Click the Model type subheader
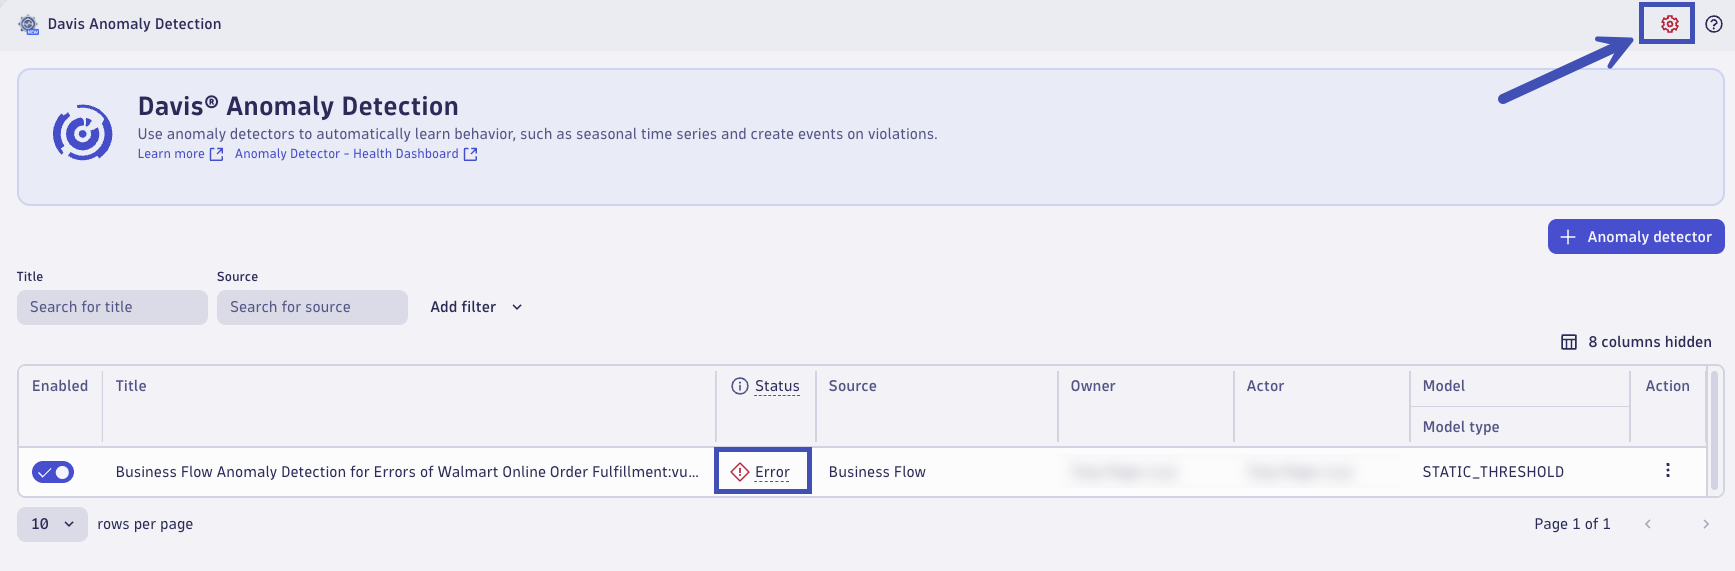 tap(1461, 427)
